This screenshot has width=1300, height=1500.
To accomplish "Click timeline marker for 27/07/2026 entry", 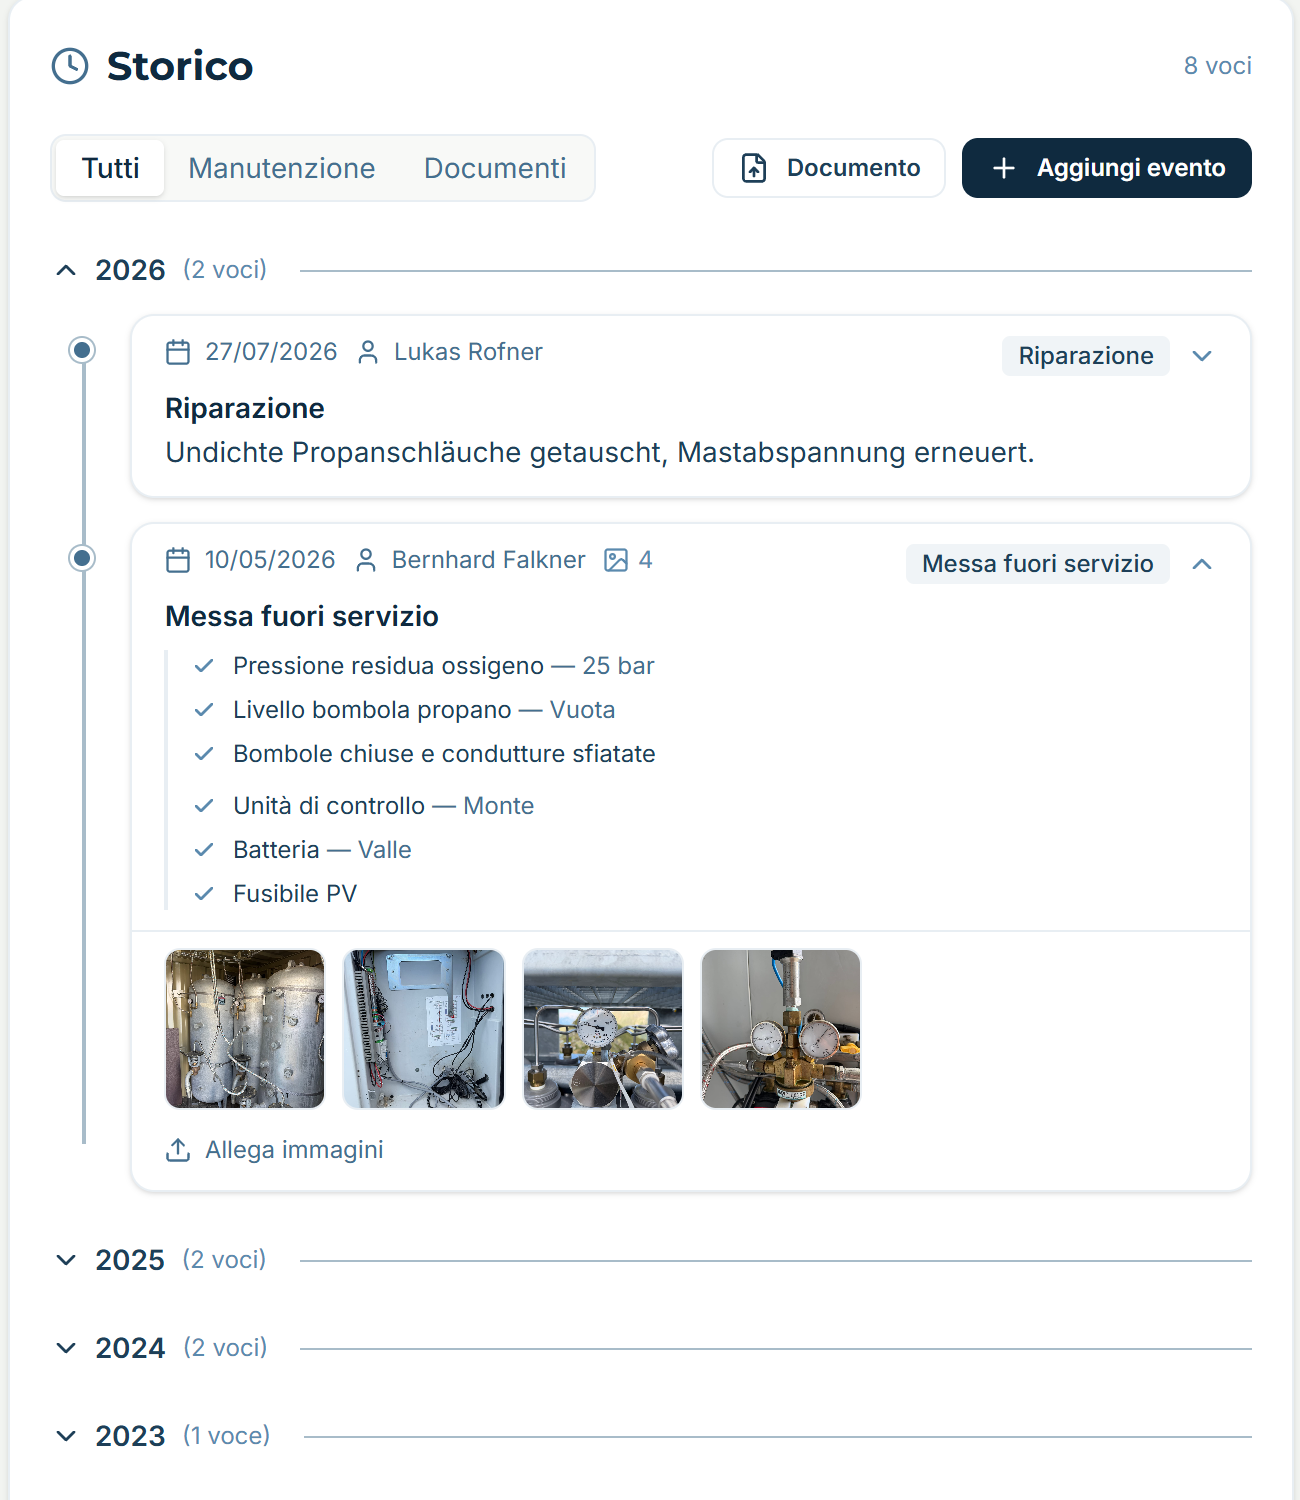I will 82,350.
